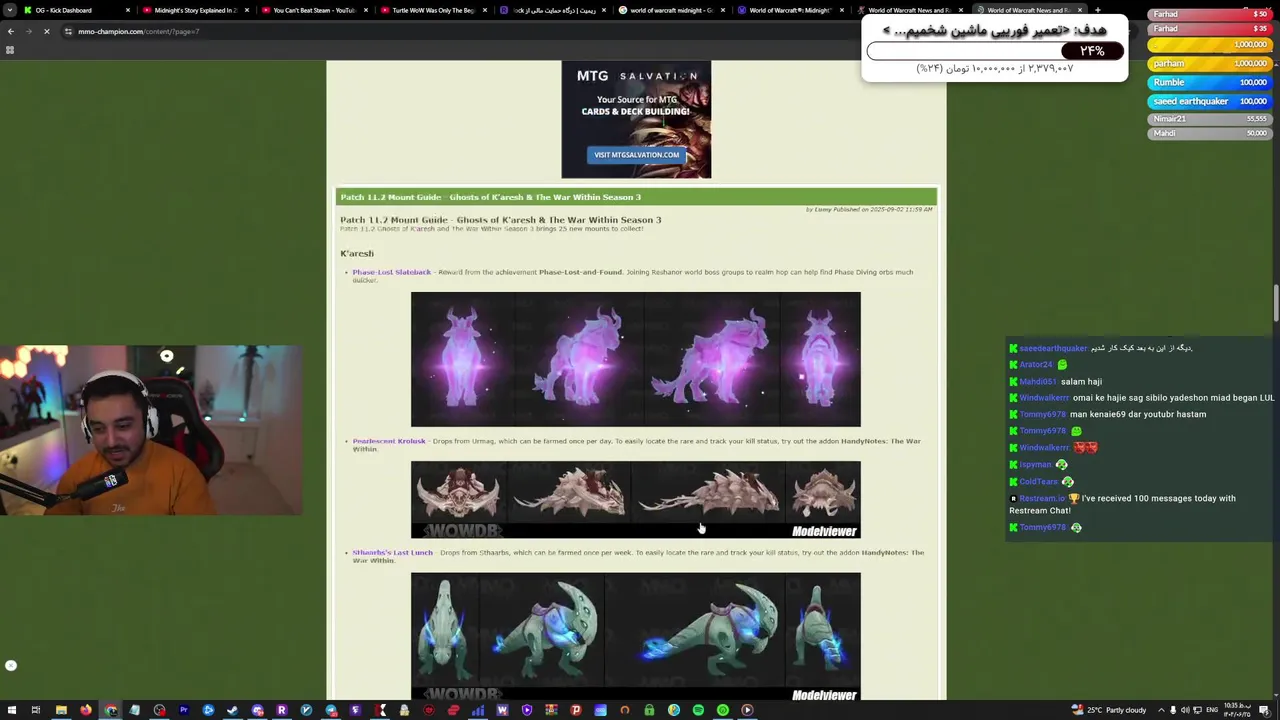Click the 'salam haji' chat message
The width and height of the screenshot is (1280, 720).
tap(1081, 381)
